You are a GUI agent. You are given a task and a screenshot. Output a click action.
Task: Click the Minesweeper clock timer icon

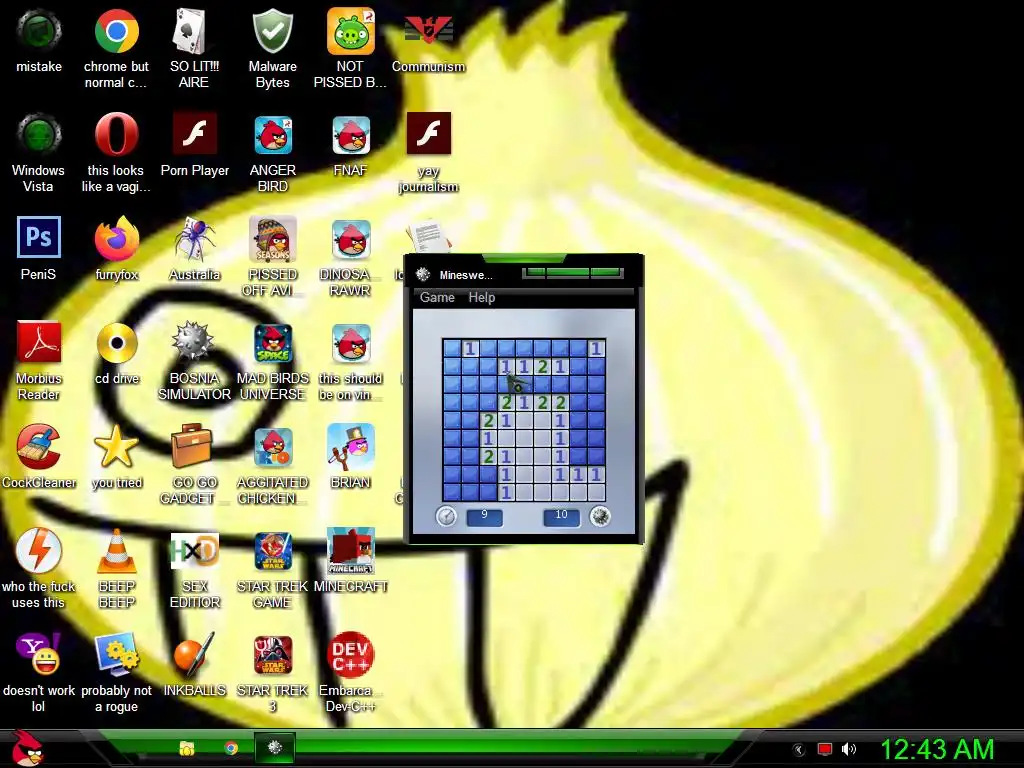447,517
